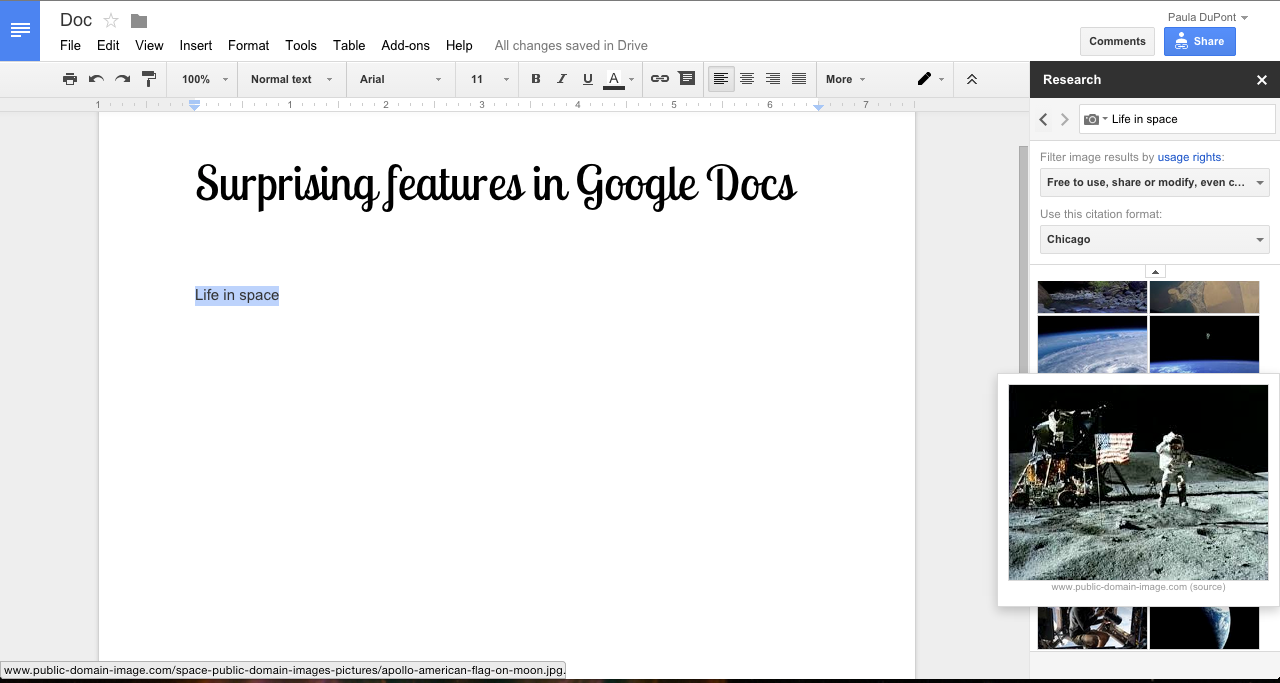Screen dimensions: 1280x683
Task: Open the Arial font dropdown
Action: [x=400, y=79]
